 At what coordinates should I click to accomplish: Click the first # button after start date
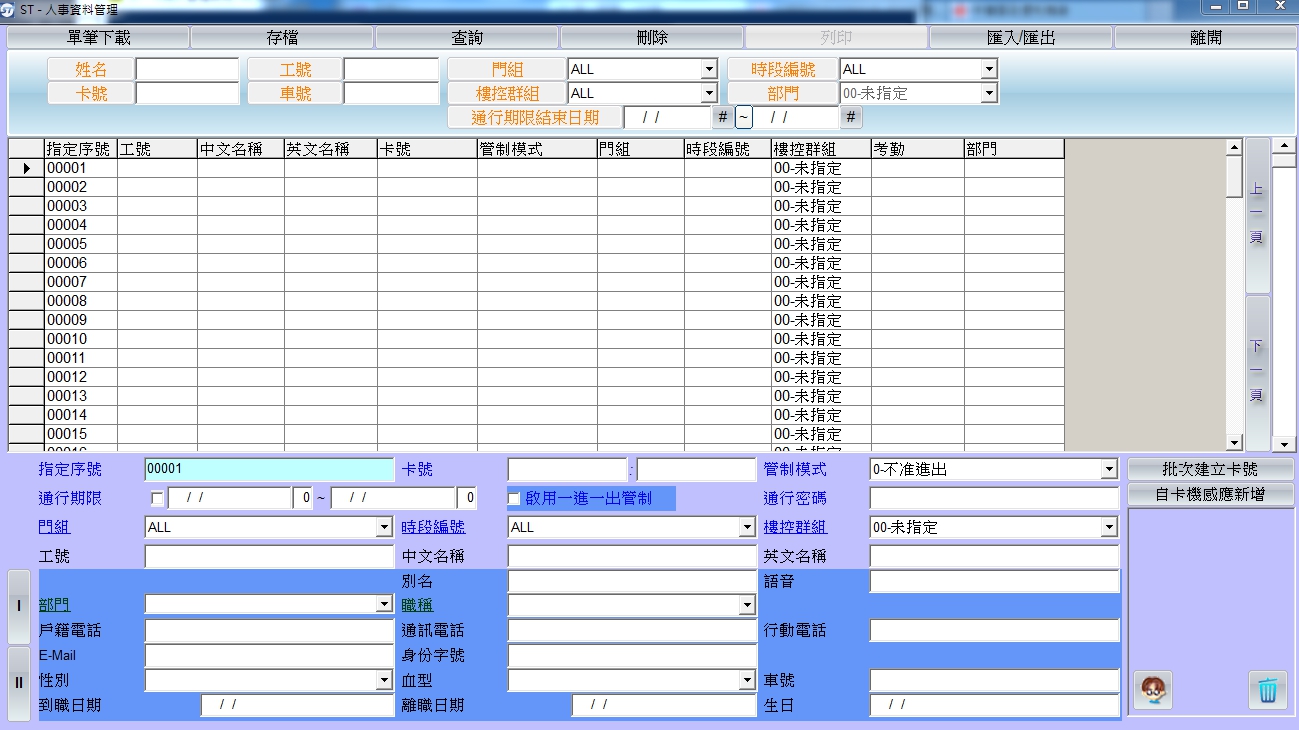(723, 117)
